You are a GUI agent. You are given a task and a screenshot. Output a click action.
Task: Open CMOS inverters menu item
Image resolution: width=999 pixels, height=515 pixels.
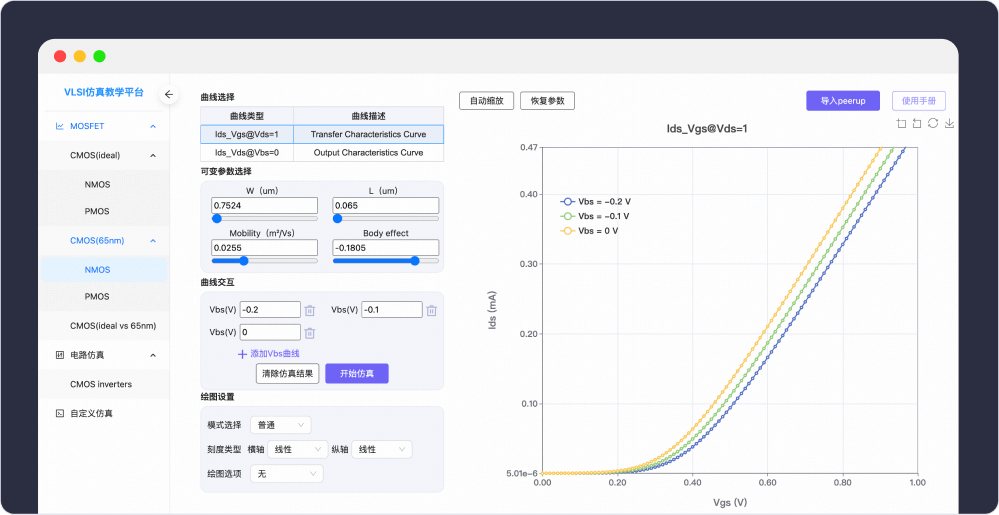[x=100, y=384]
